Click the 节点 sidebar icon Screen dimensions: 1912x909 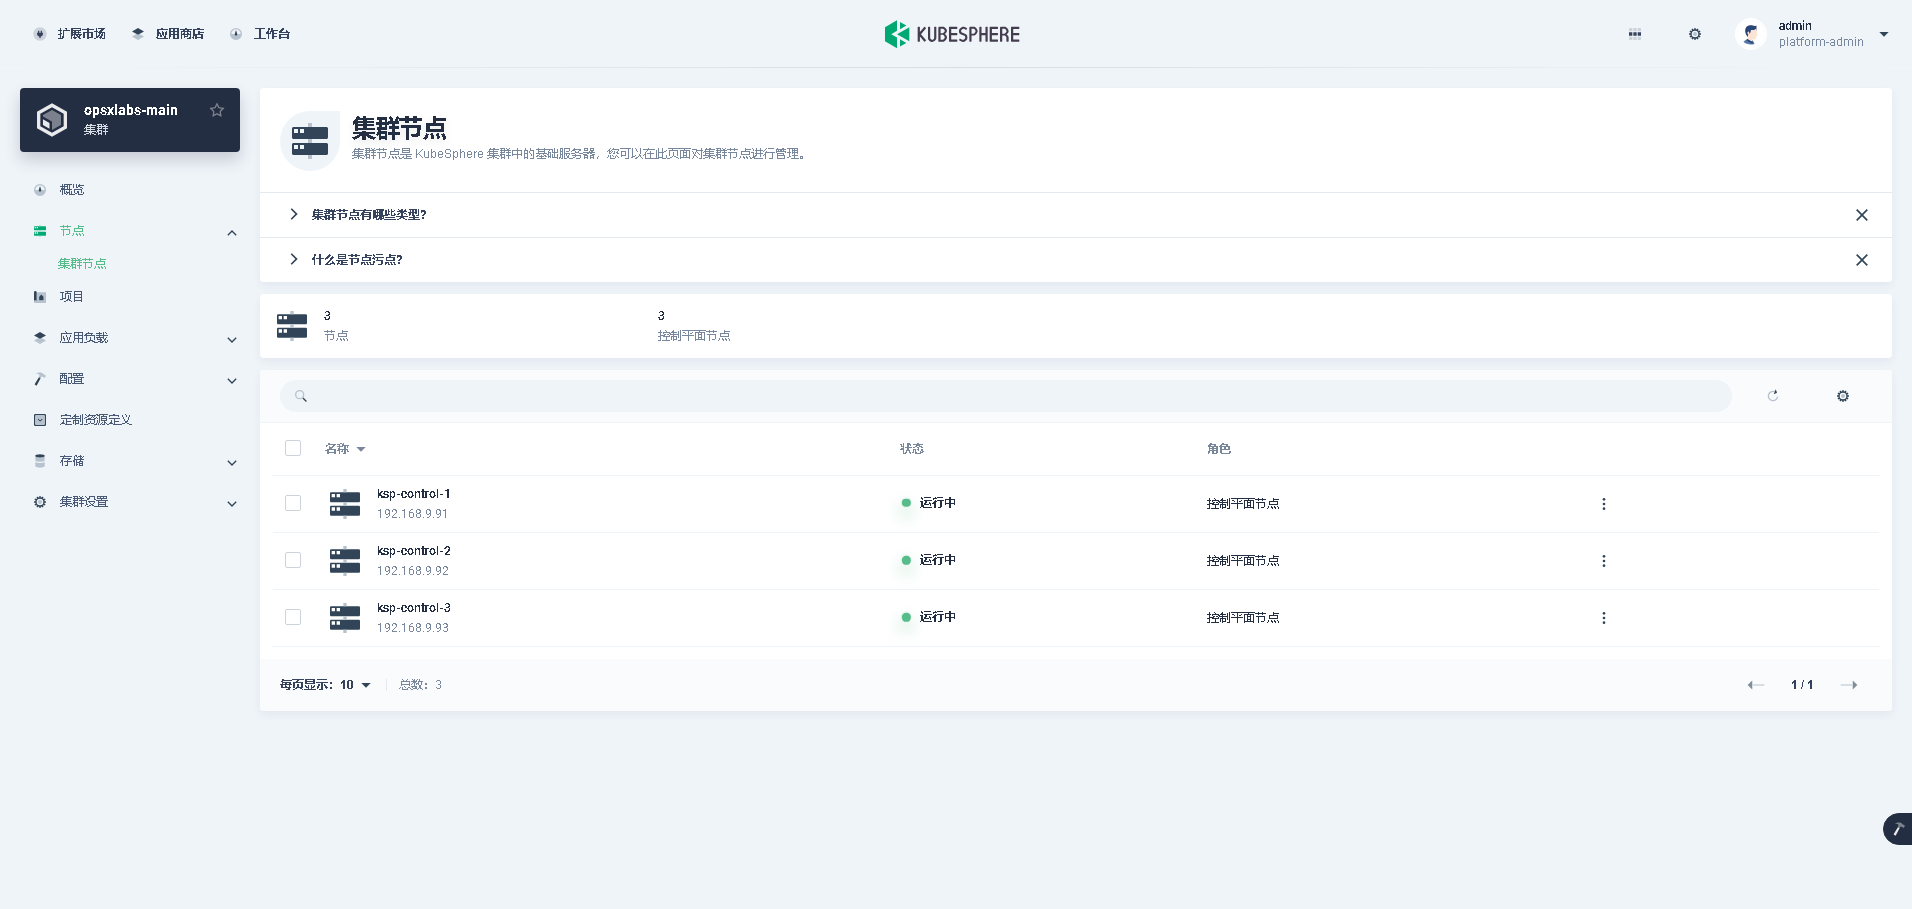(40, 230)
